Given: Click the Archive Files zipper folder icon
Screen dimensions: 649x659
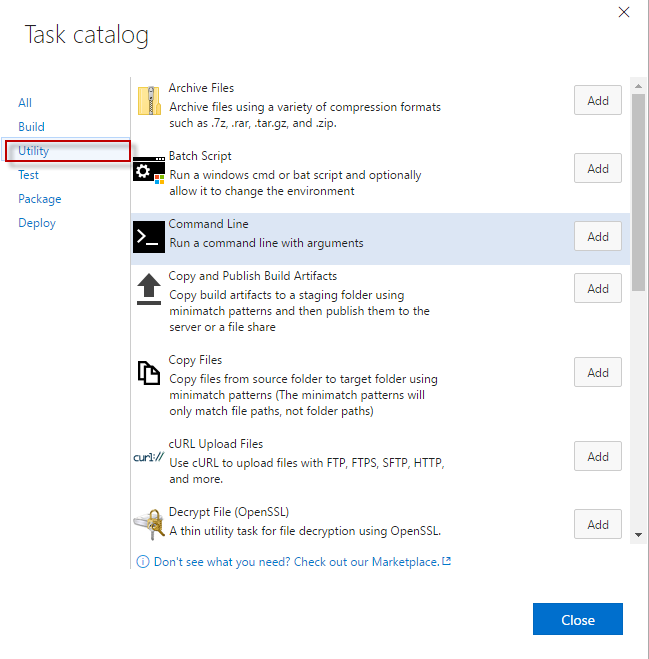Looking at the screenshot, I should tap(149, 100).
